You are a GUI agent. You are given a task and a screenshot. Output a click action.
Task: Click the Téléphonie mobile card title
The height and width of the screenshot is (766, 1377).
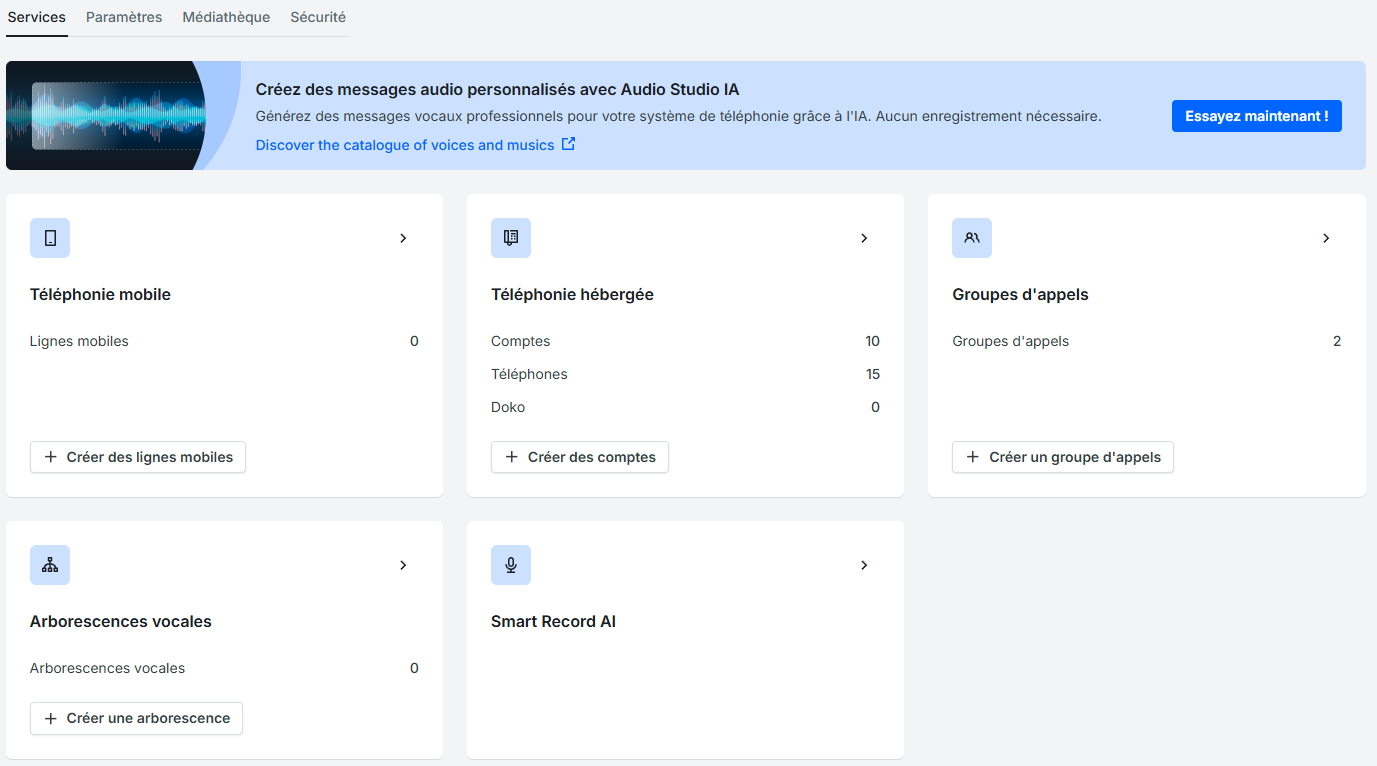point(100,295)
